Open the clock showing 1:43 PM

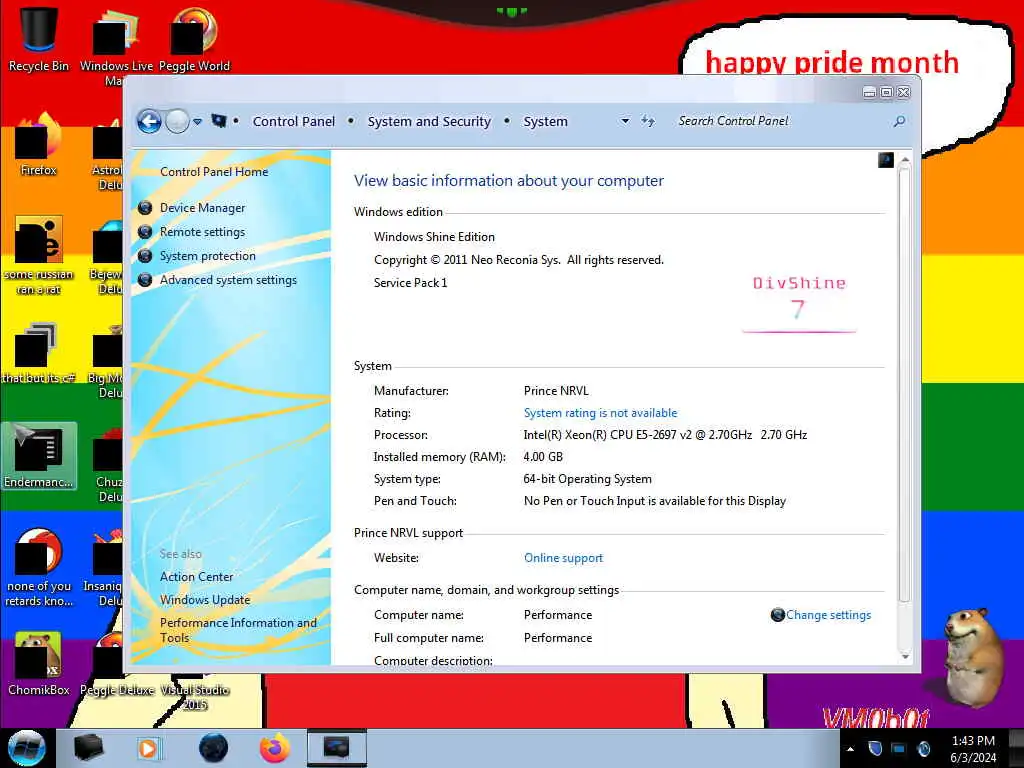(973, 749)
